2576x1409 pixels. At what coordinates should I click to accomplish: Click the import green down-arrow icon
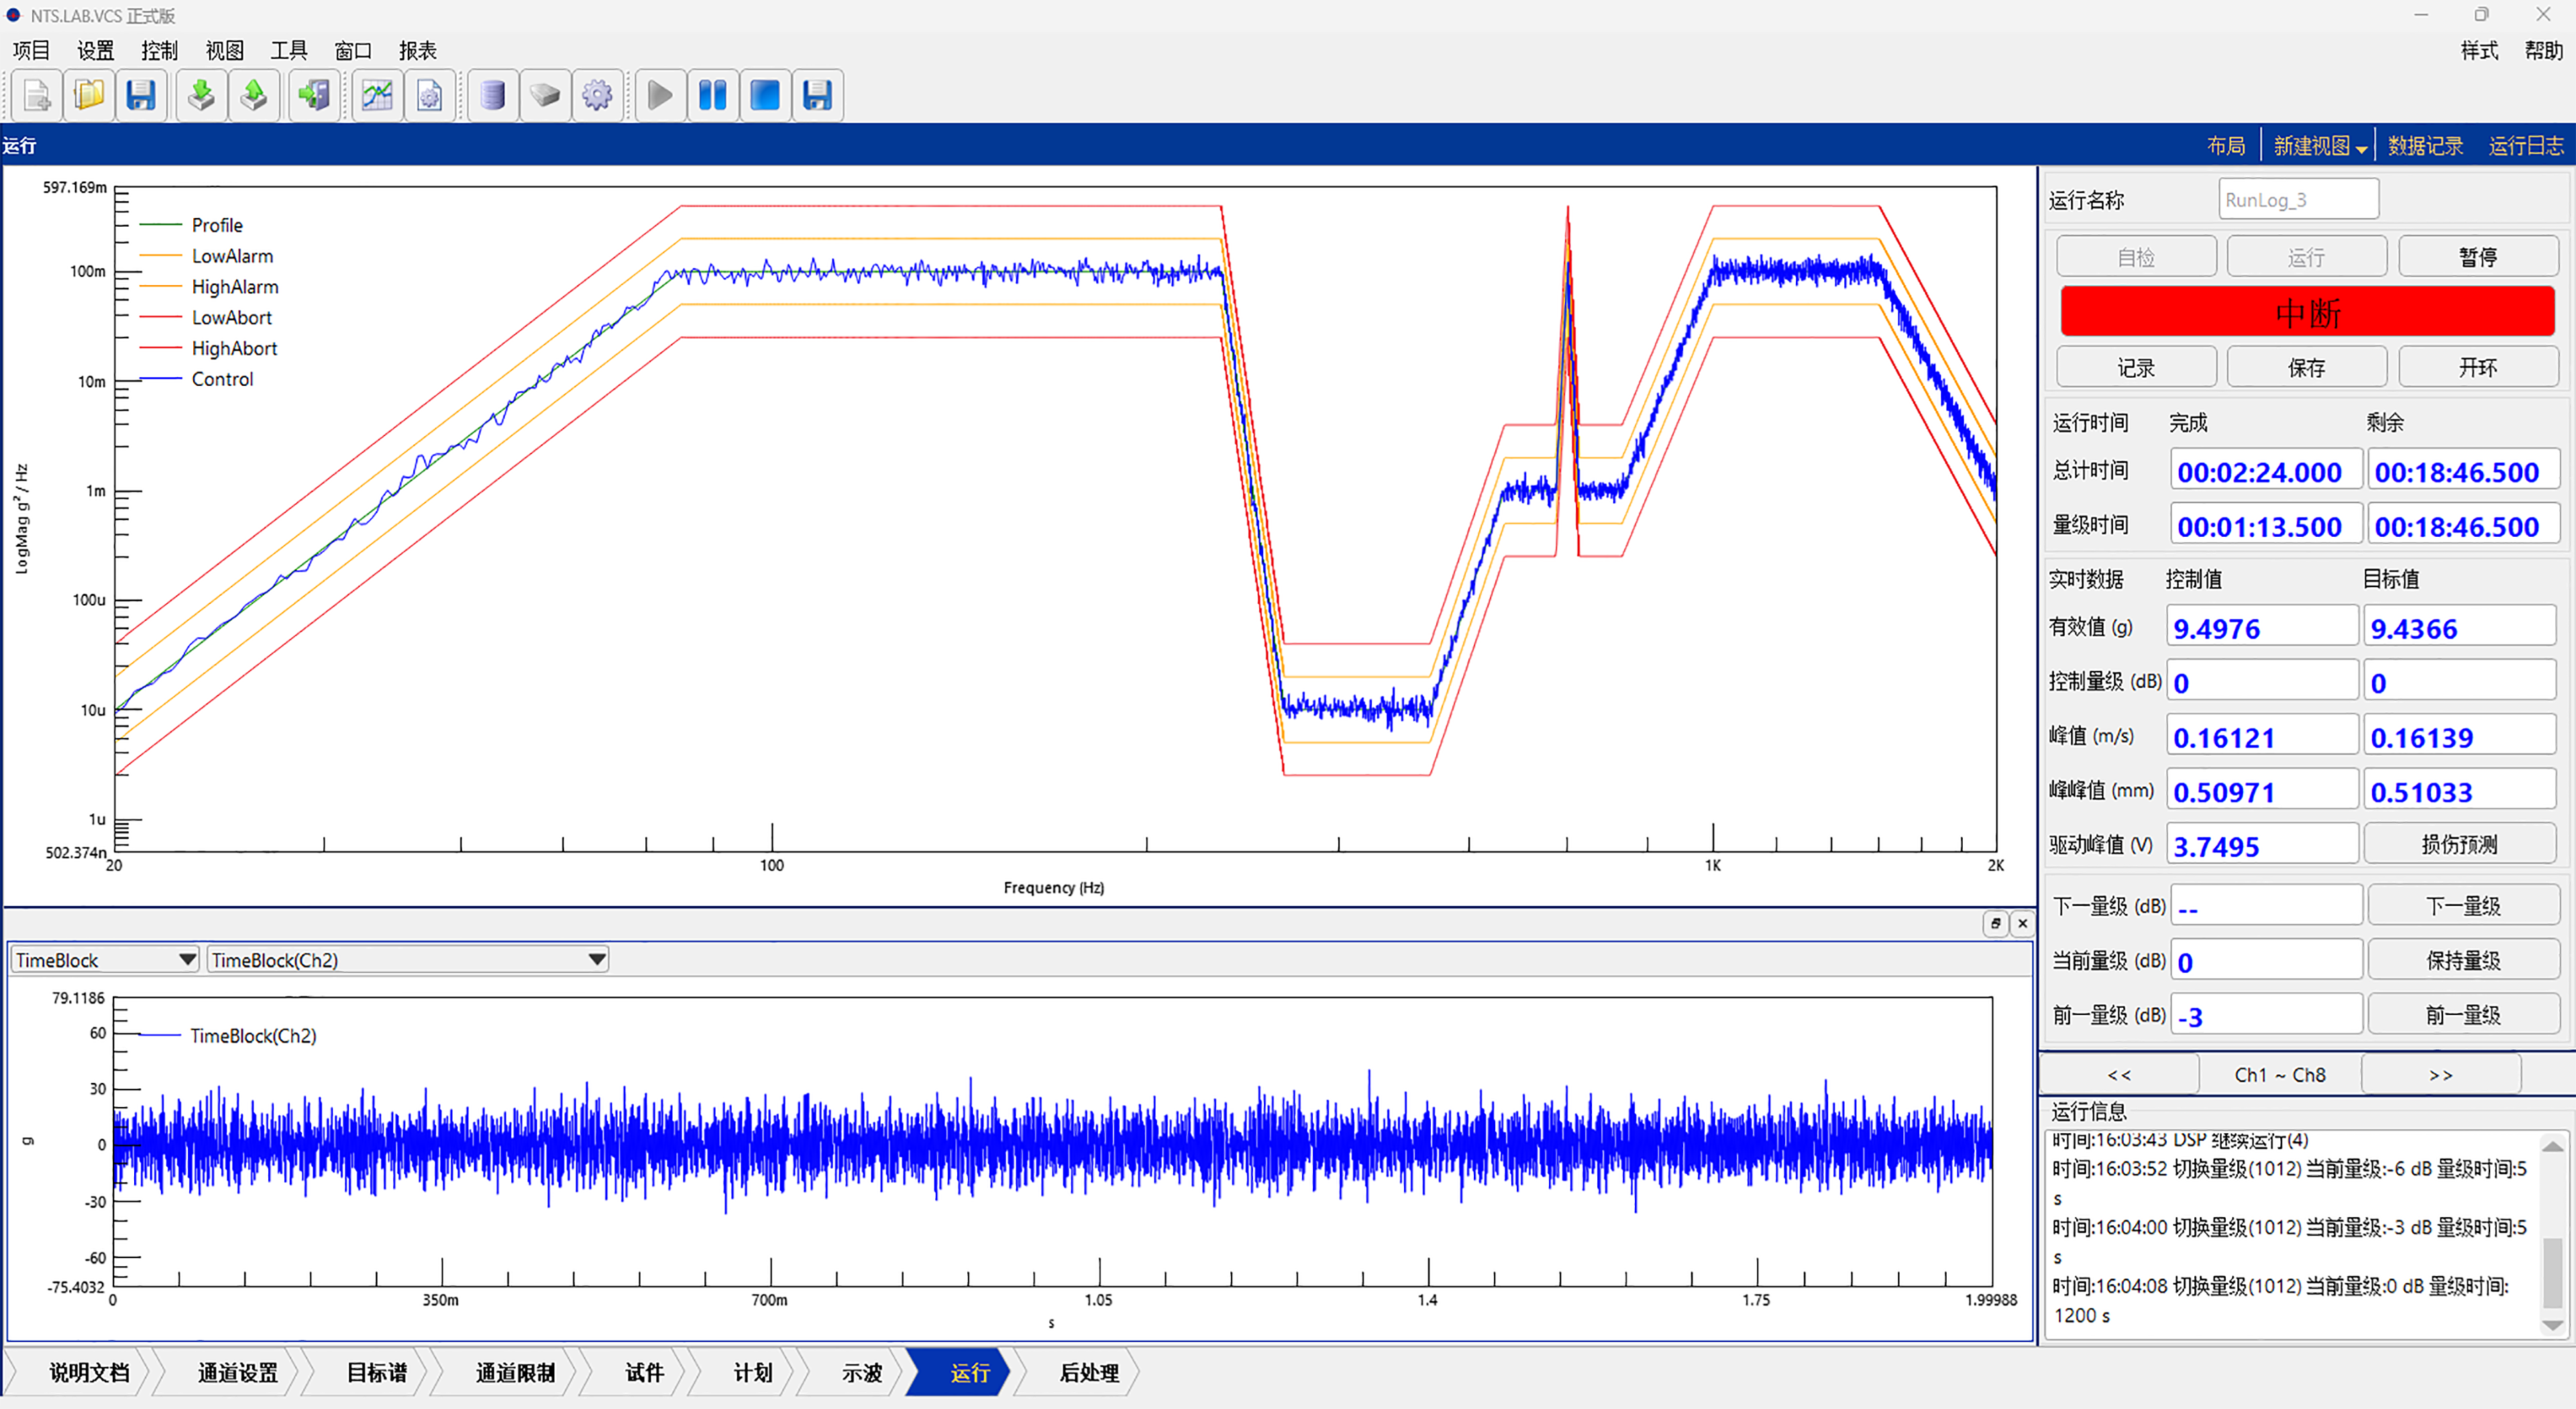coord(201,96)
